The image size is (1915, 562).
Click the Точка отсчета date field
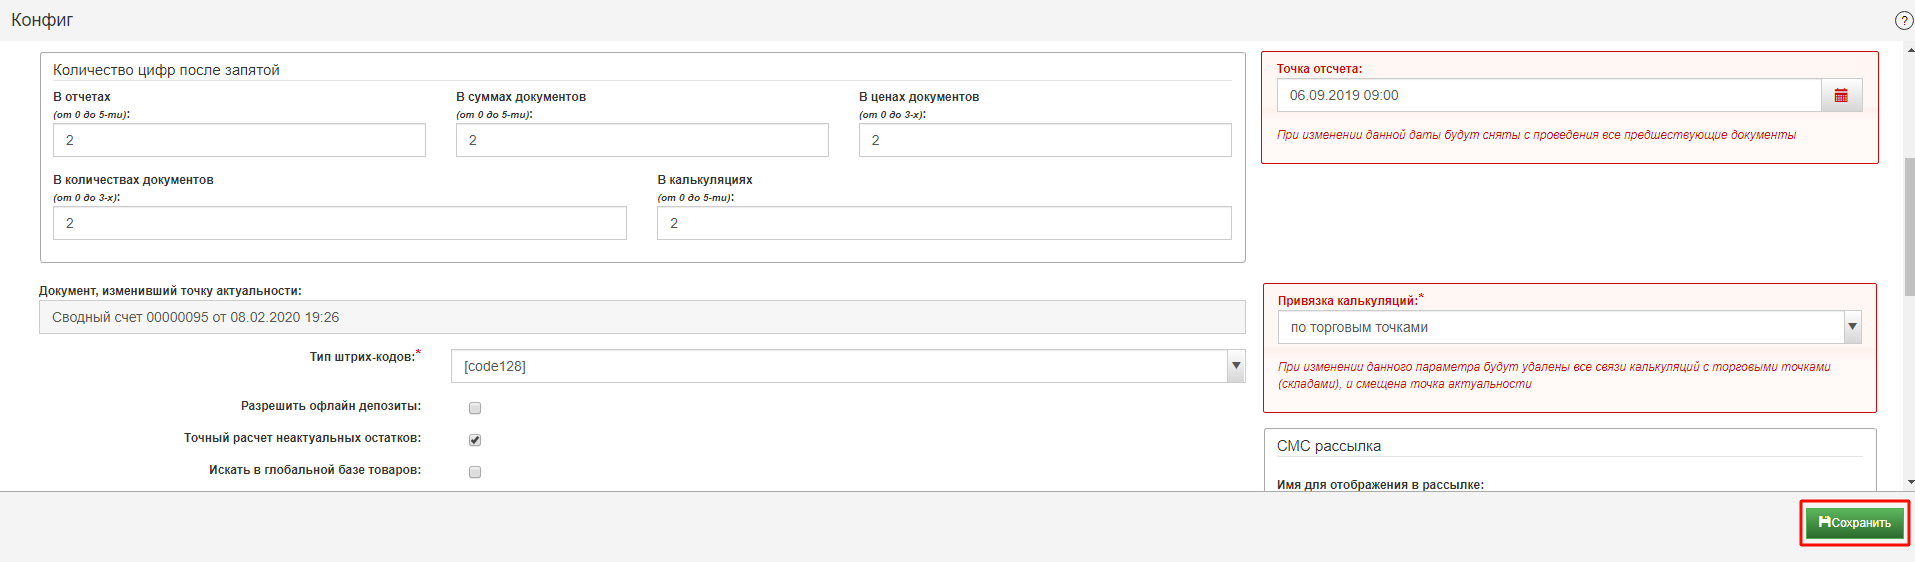(1548, 96)
